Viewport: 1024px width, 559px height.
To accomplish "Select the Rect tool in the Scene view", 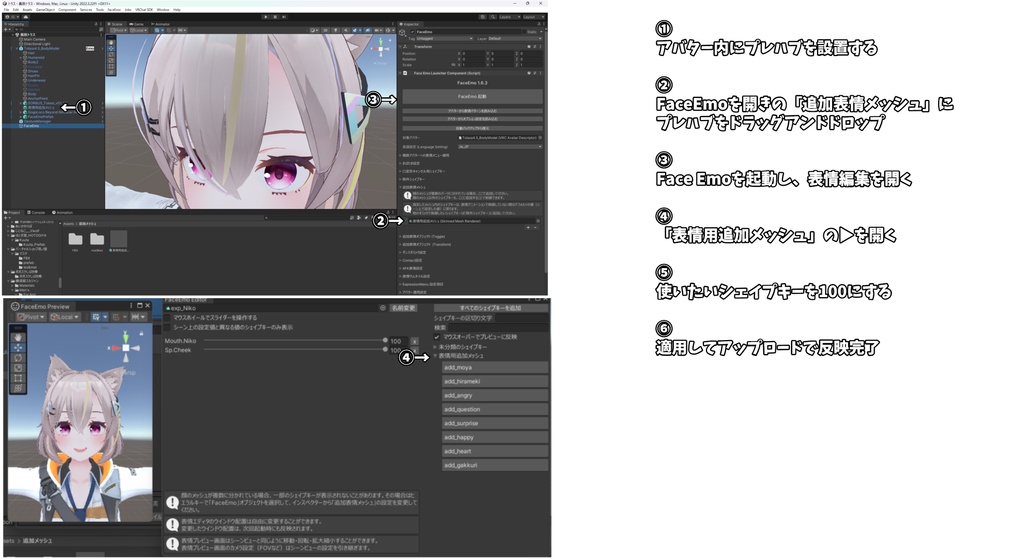I will coord(111,66).
